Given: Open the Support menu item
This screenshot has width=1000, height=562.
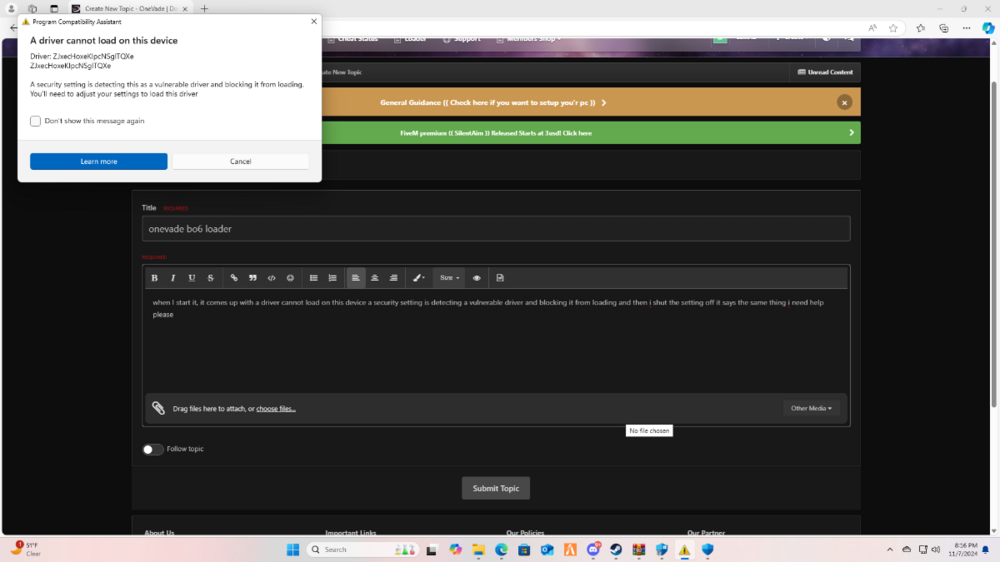Looking at the screenshot, I should click(x=462, y=40).
